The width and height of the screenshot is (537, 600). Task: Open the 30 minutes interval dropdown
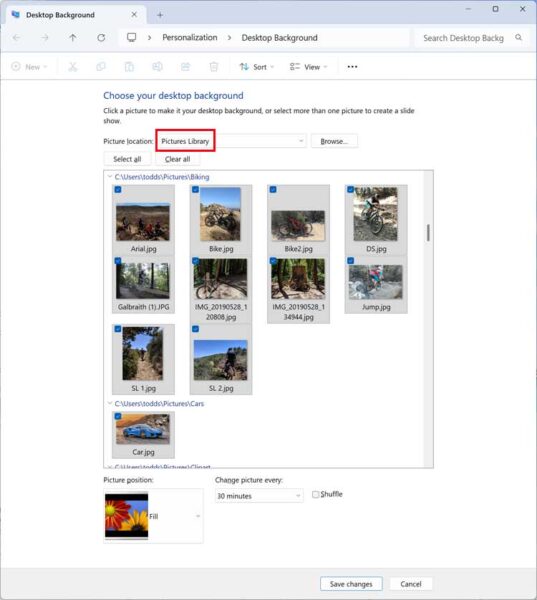click(x=259, y=496)
